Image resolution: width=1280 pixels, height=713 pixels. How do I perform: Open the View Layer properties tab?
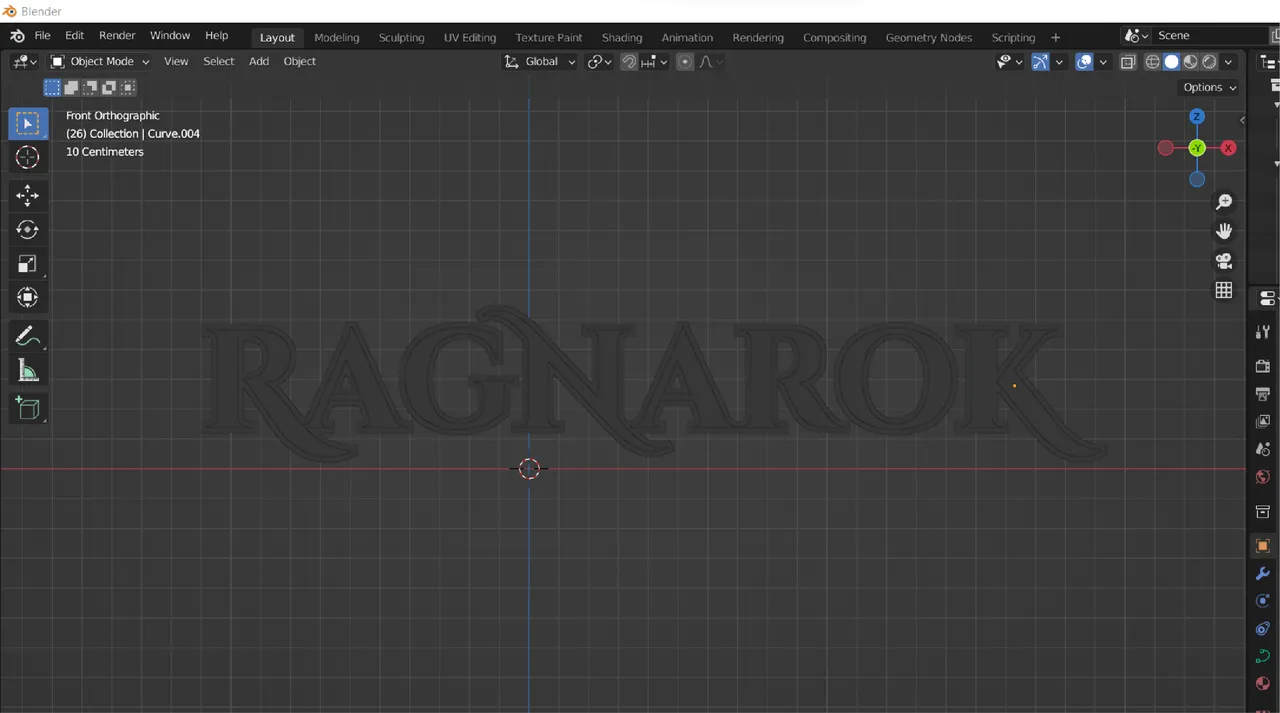click(x=1263, y=422)
